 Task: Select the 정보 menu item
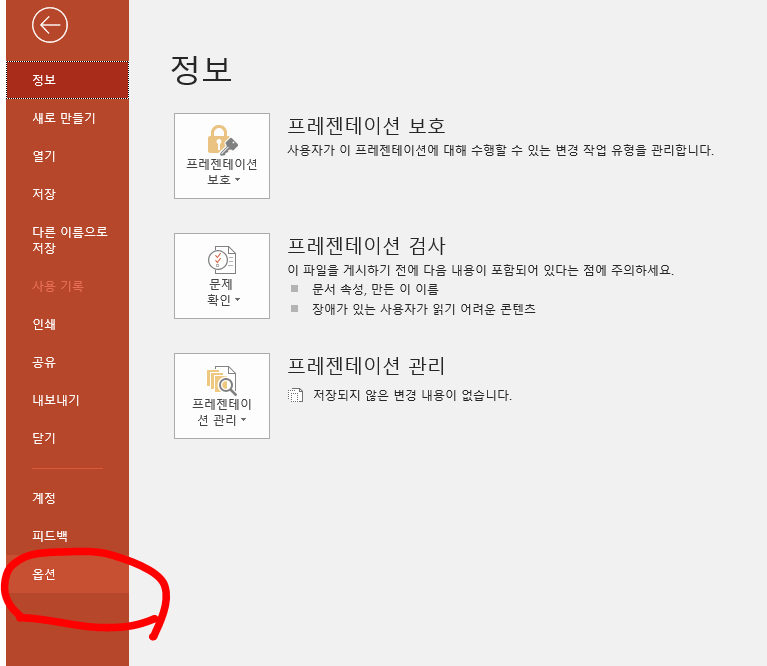68,80
